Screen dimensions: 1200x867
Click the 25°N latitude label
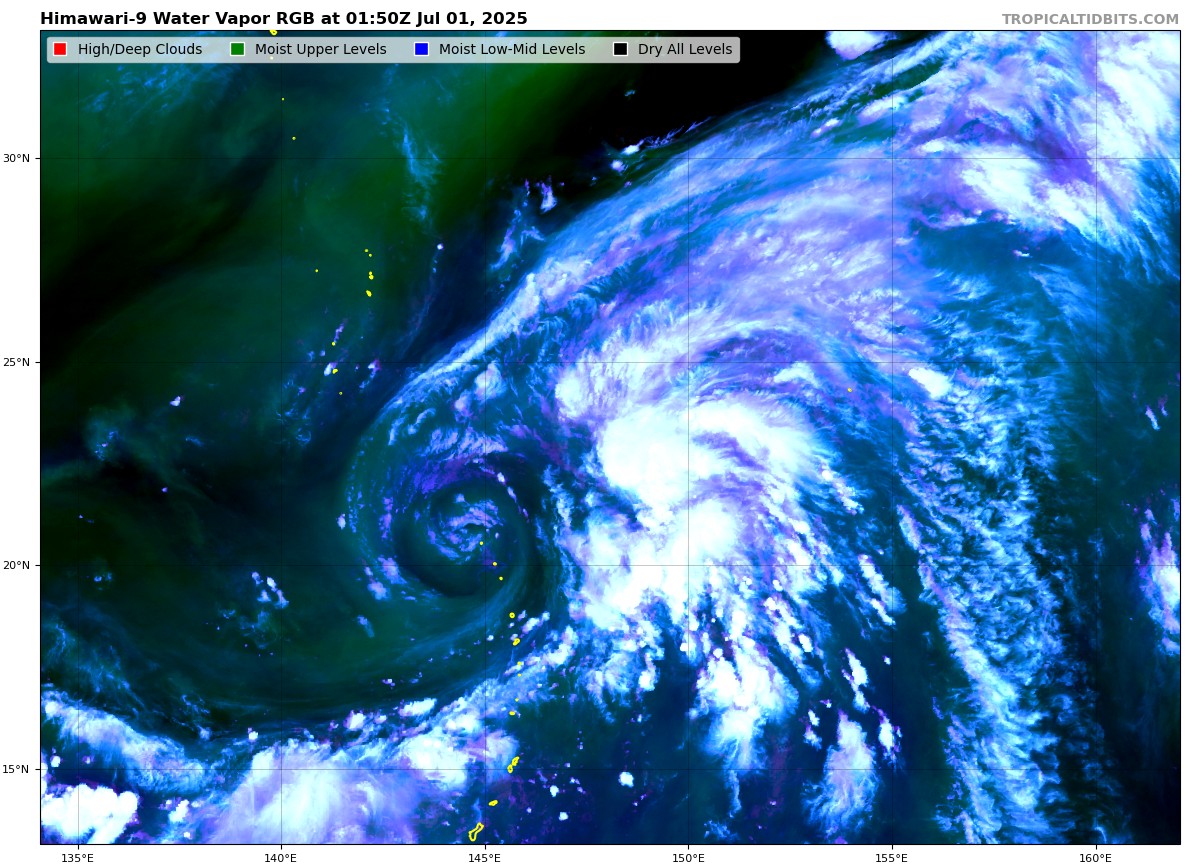click(x=17, y=362)
